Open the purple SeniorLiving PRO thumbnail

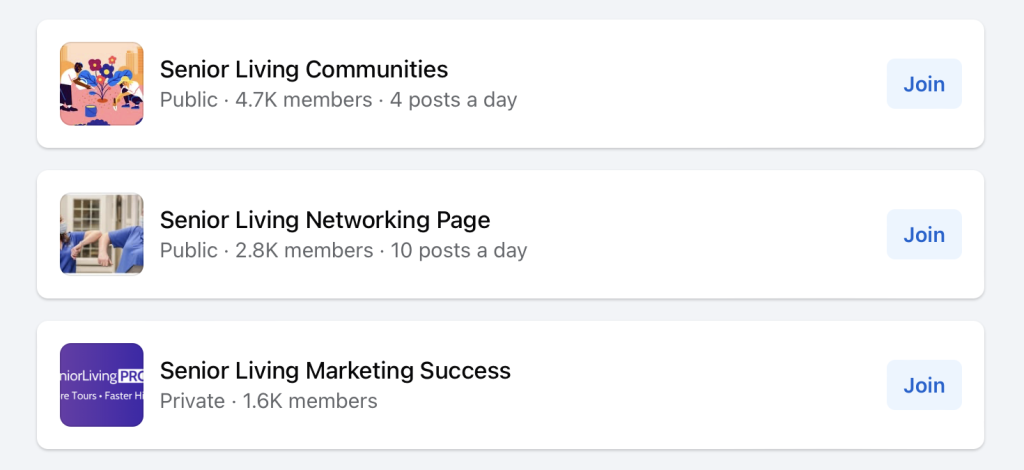click(x=101, y=385)
